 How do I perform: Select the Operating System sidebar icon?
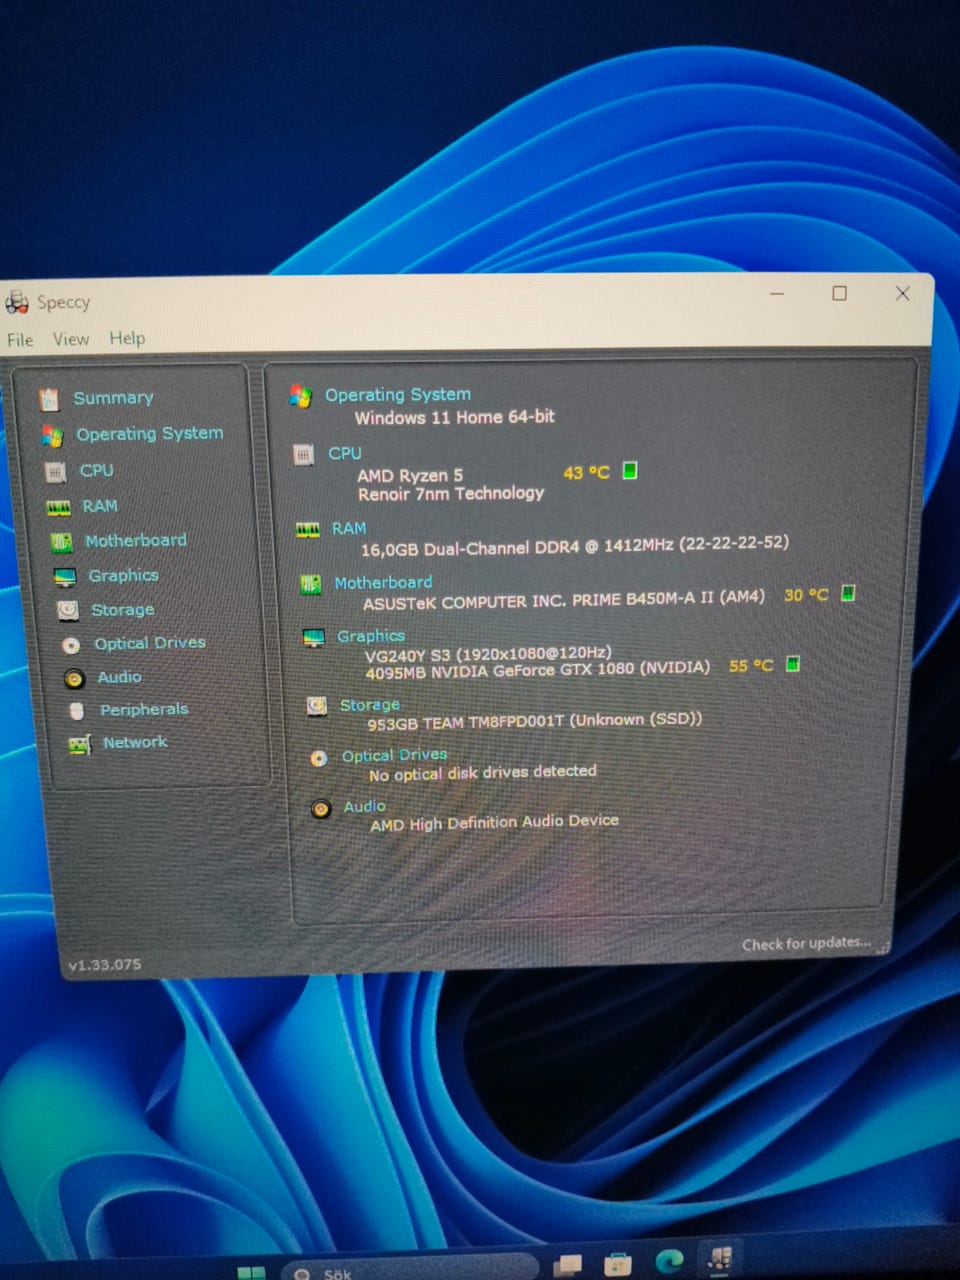pyautogui.click(x=53, y=436)
